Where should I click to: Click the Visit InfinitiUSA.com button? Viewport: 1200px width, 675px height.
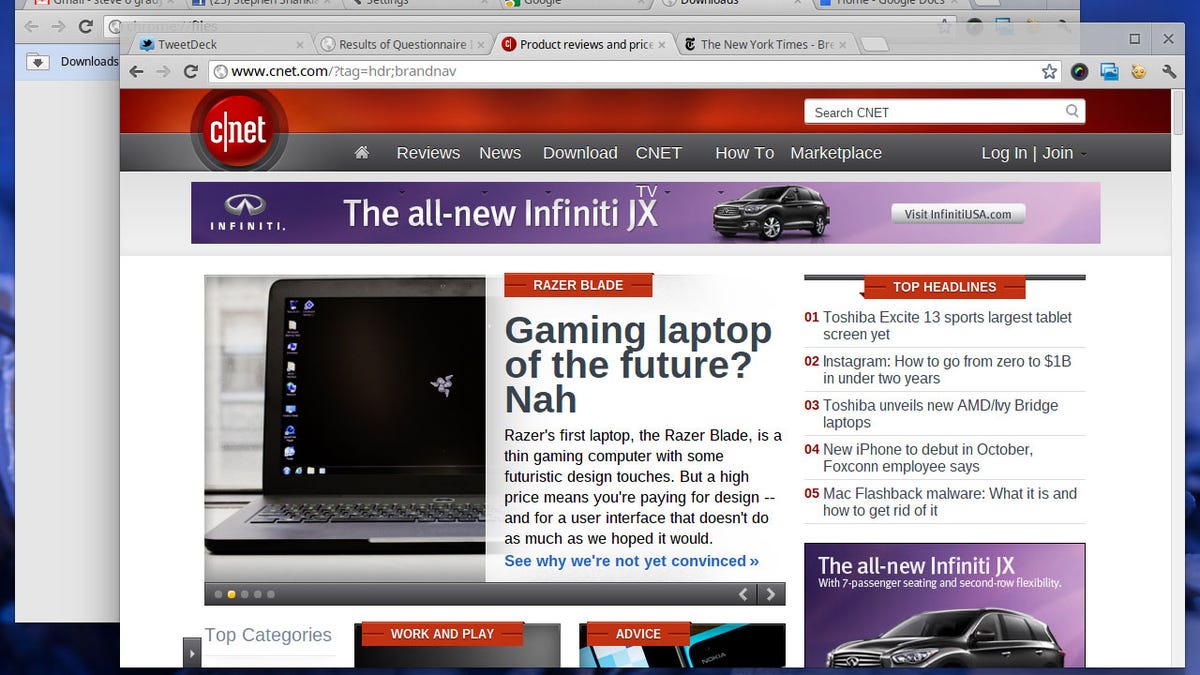957,213
